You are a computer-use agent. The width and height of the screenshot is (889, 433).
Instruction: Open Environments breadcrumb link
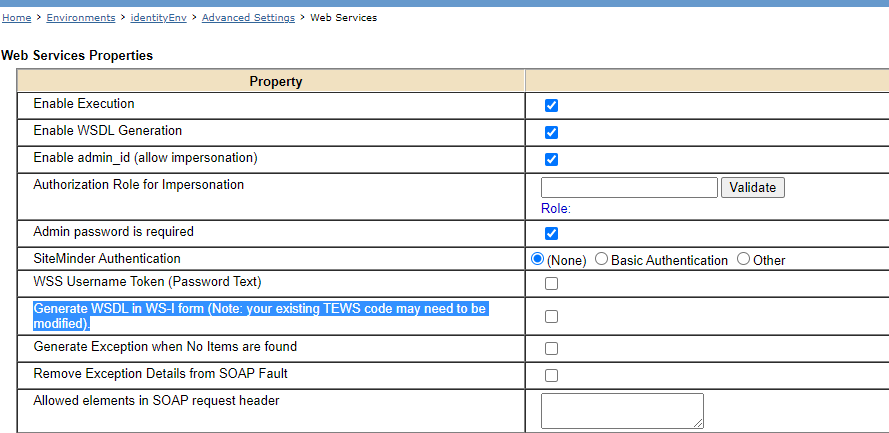[x=81, y=18]
